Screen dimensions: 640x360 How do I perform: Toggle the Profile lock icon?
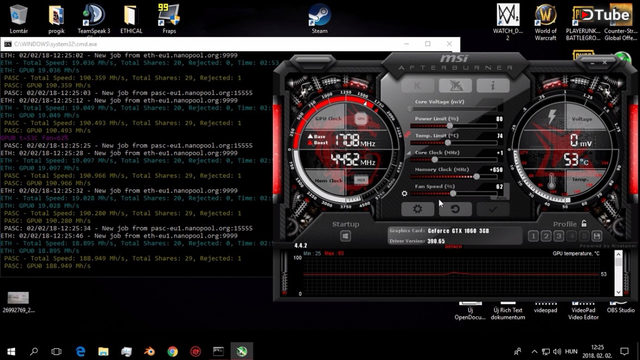pos(584,223)
